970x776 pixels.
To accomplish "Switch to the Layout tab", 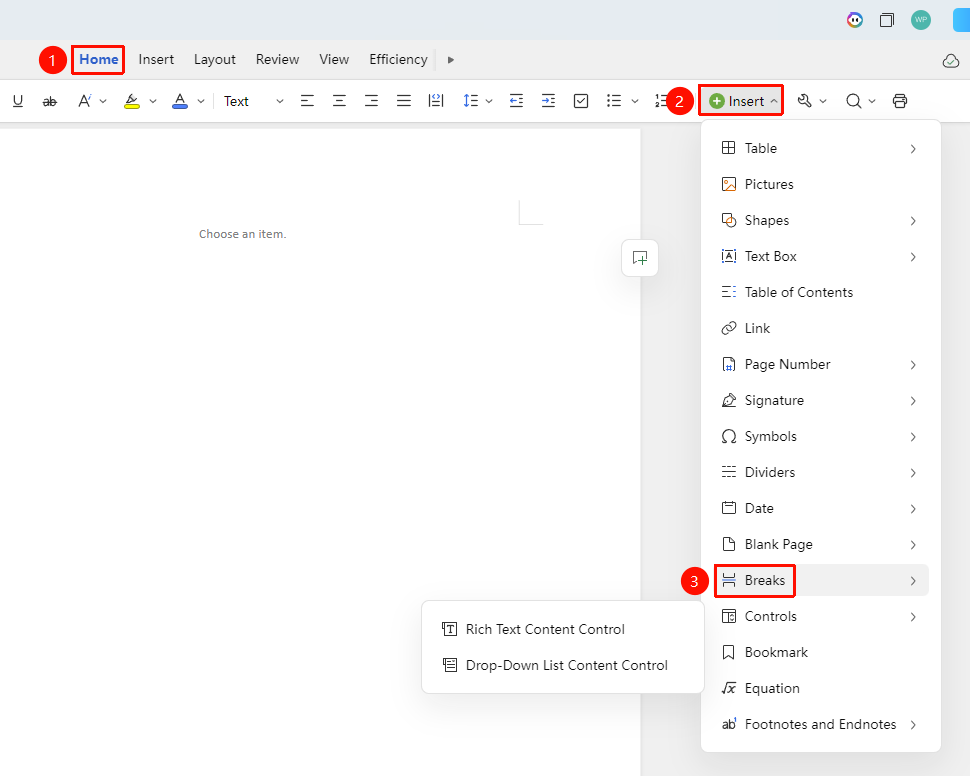I will tap(215, 59).
